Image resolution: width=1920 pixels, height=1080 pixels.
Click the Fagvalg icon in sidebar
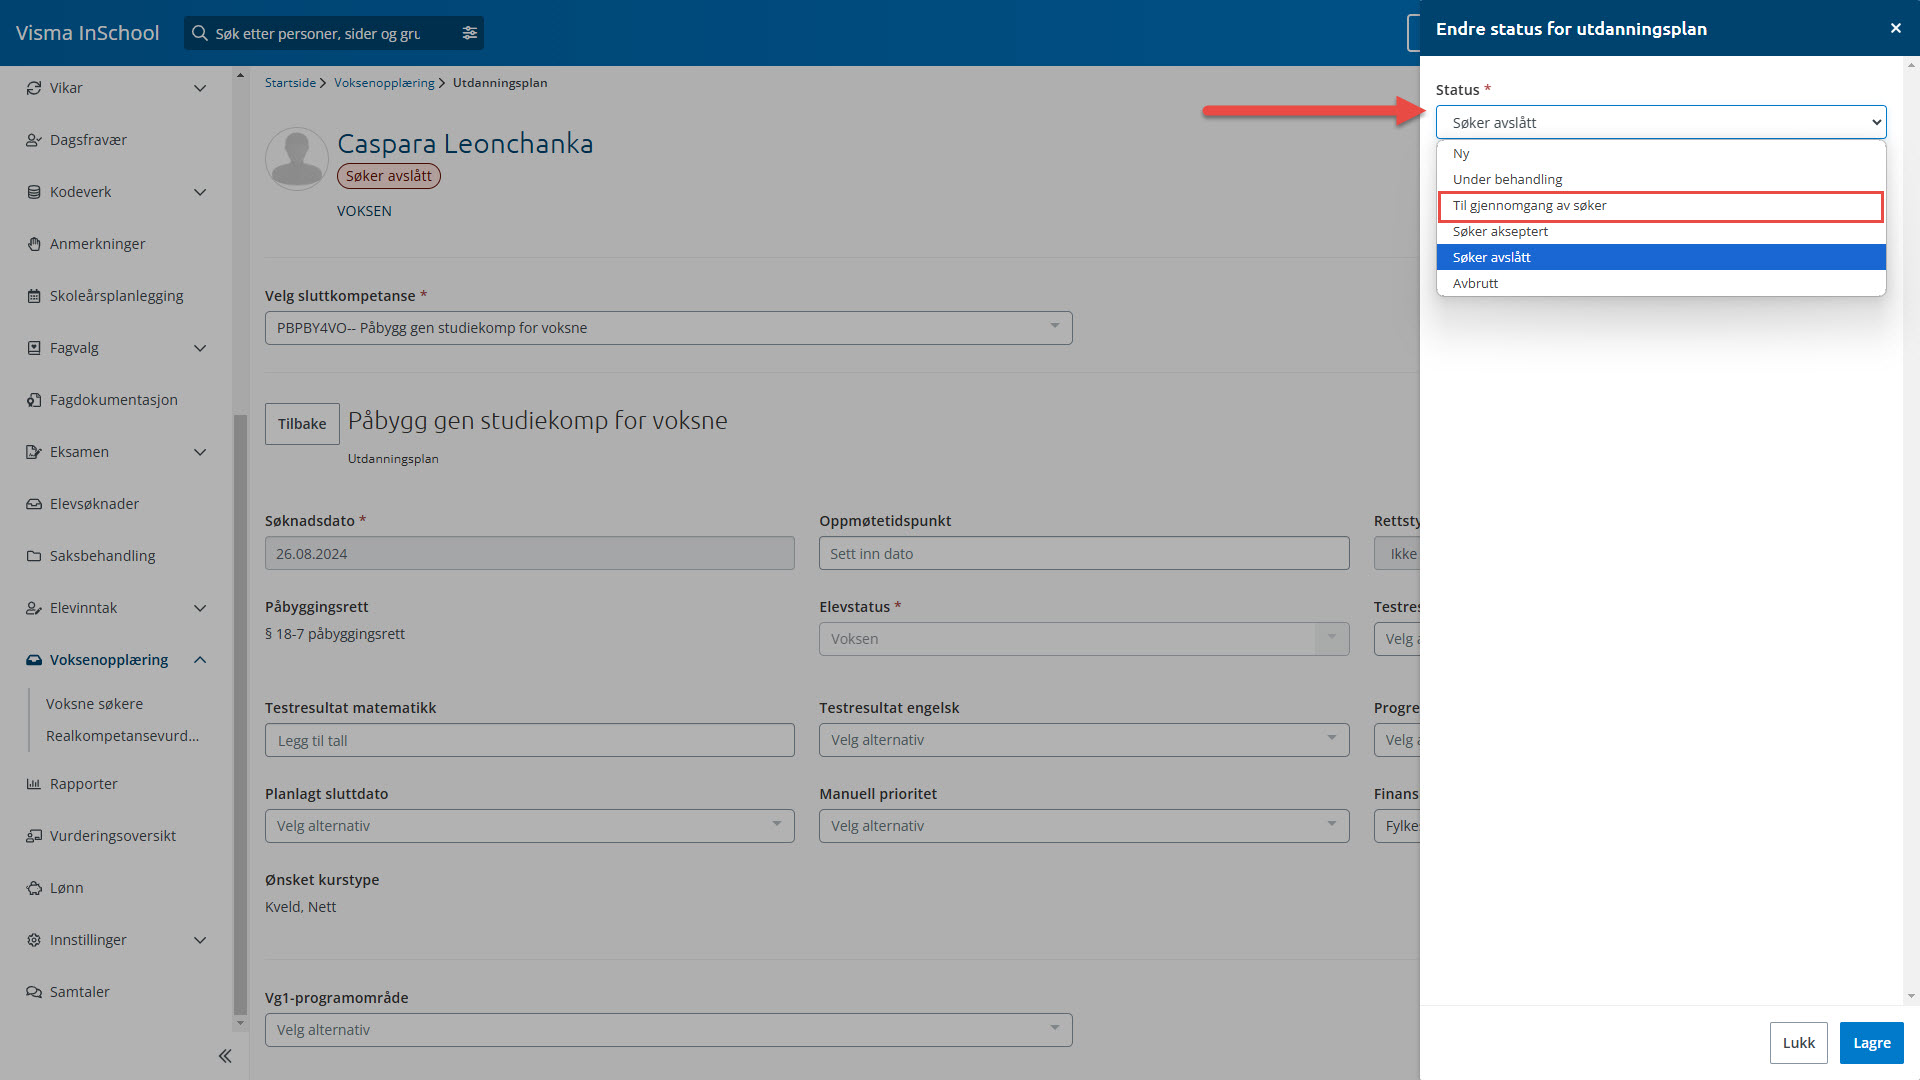tap(34, 348)
